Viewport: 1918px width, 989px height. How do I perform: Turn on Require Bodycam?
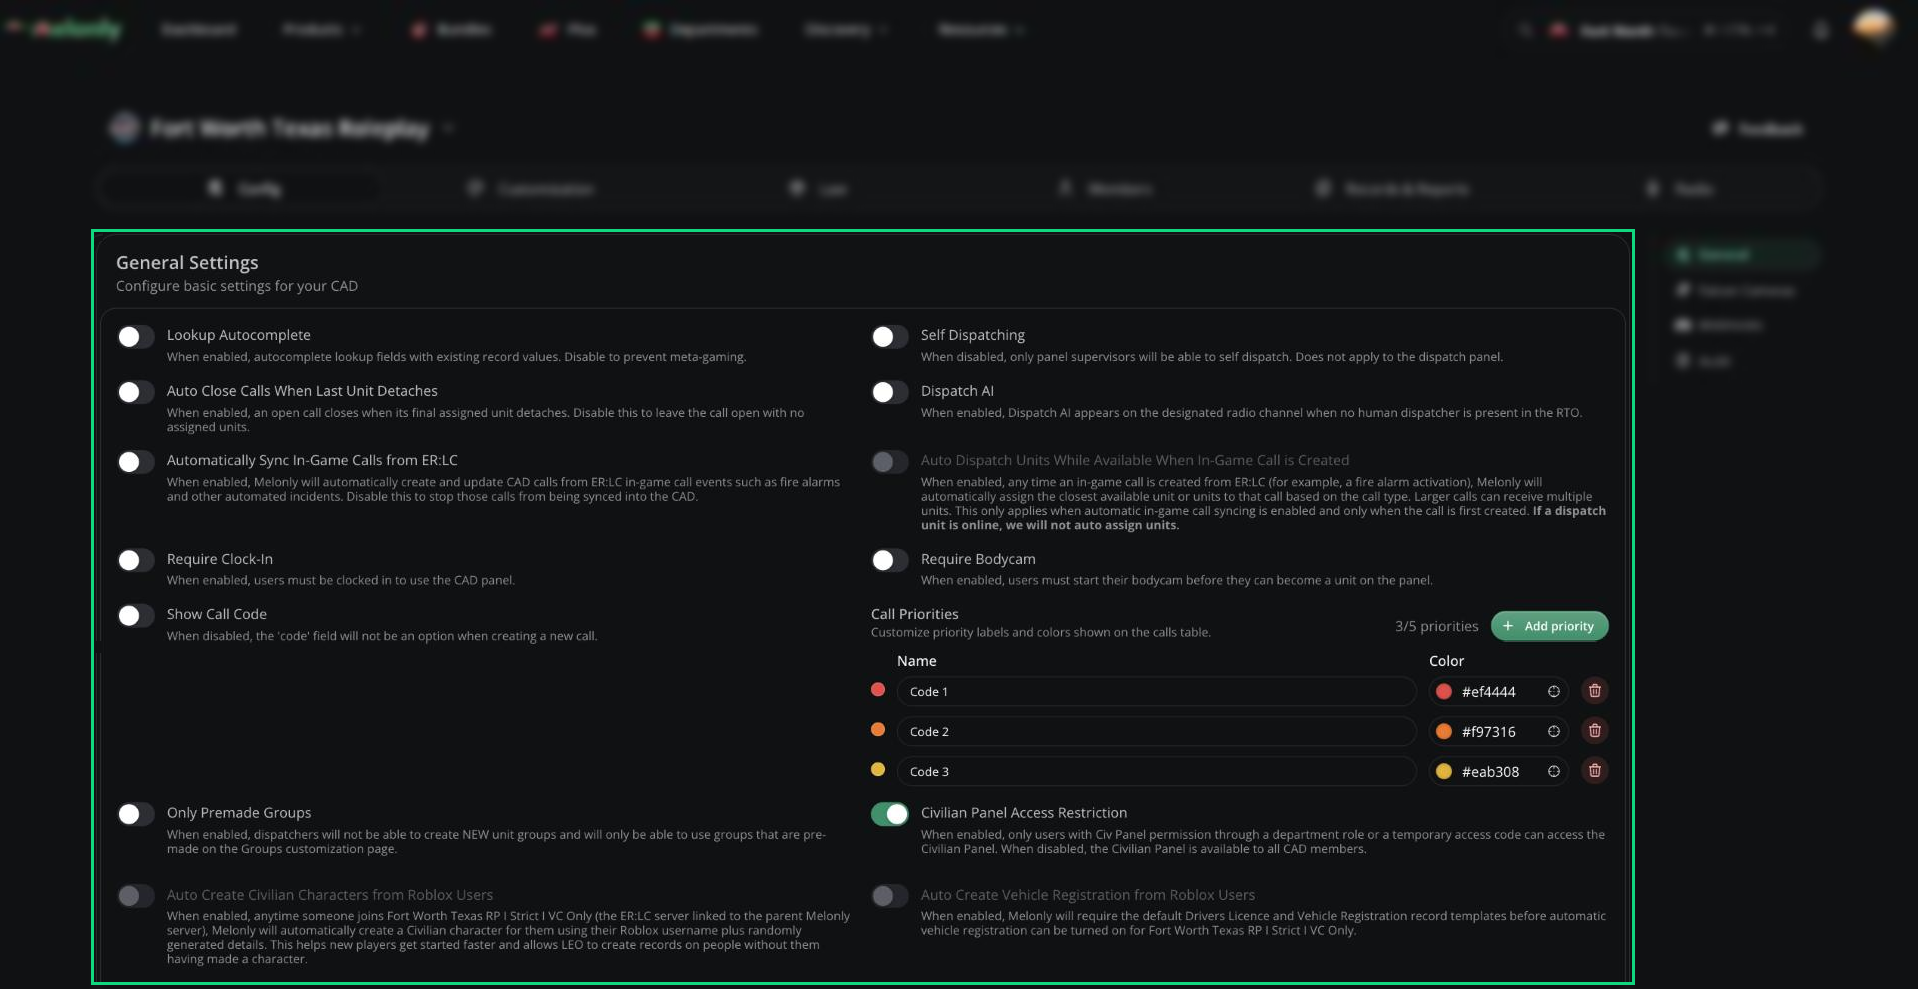pyautogui.click(x=890, y=560)
